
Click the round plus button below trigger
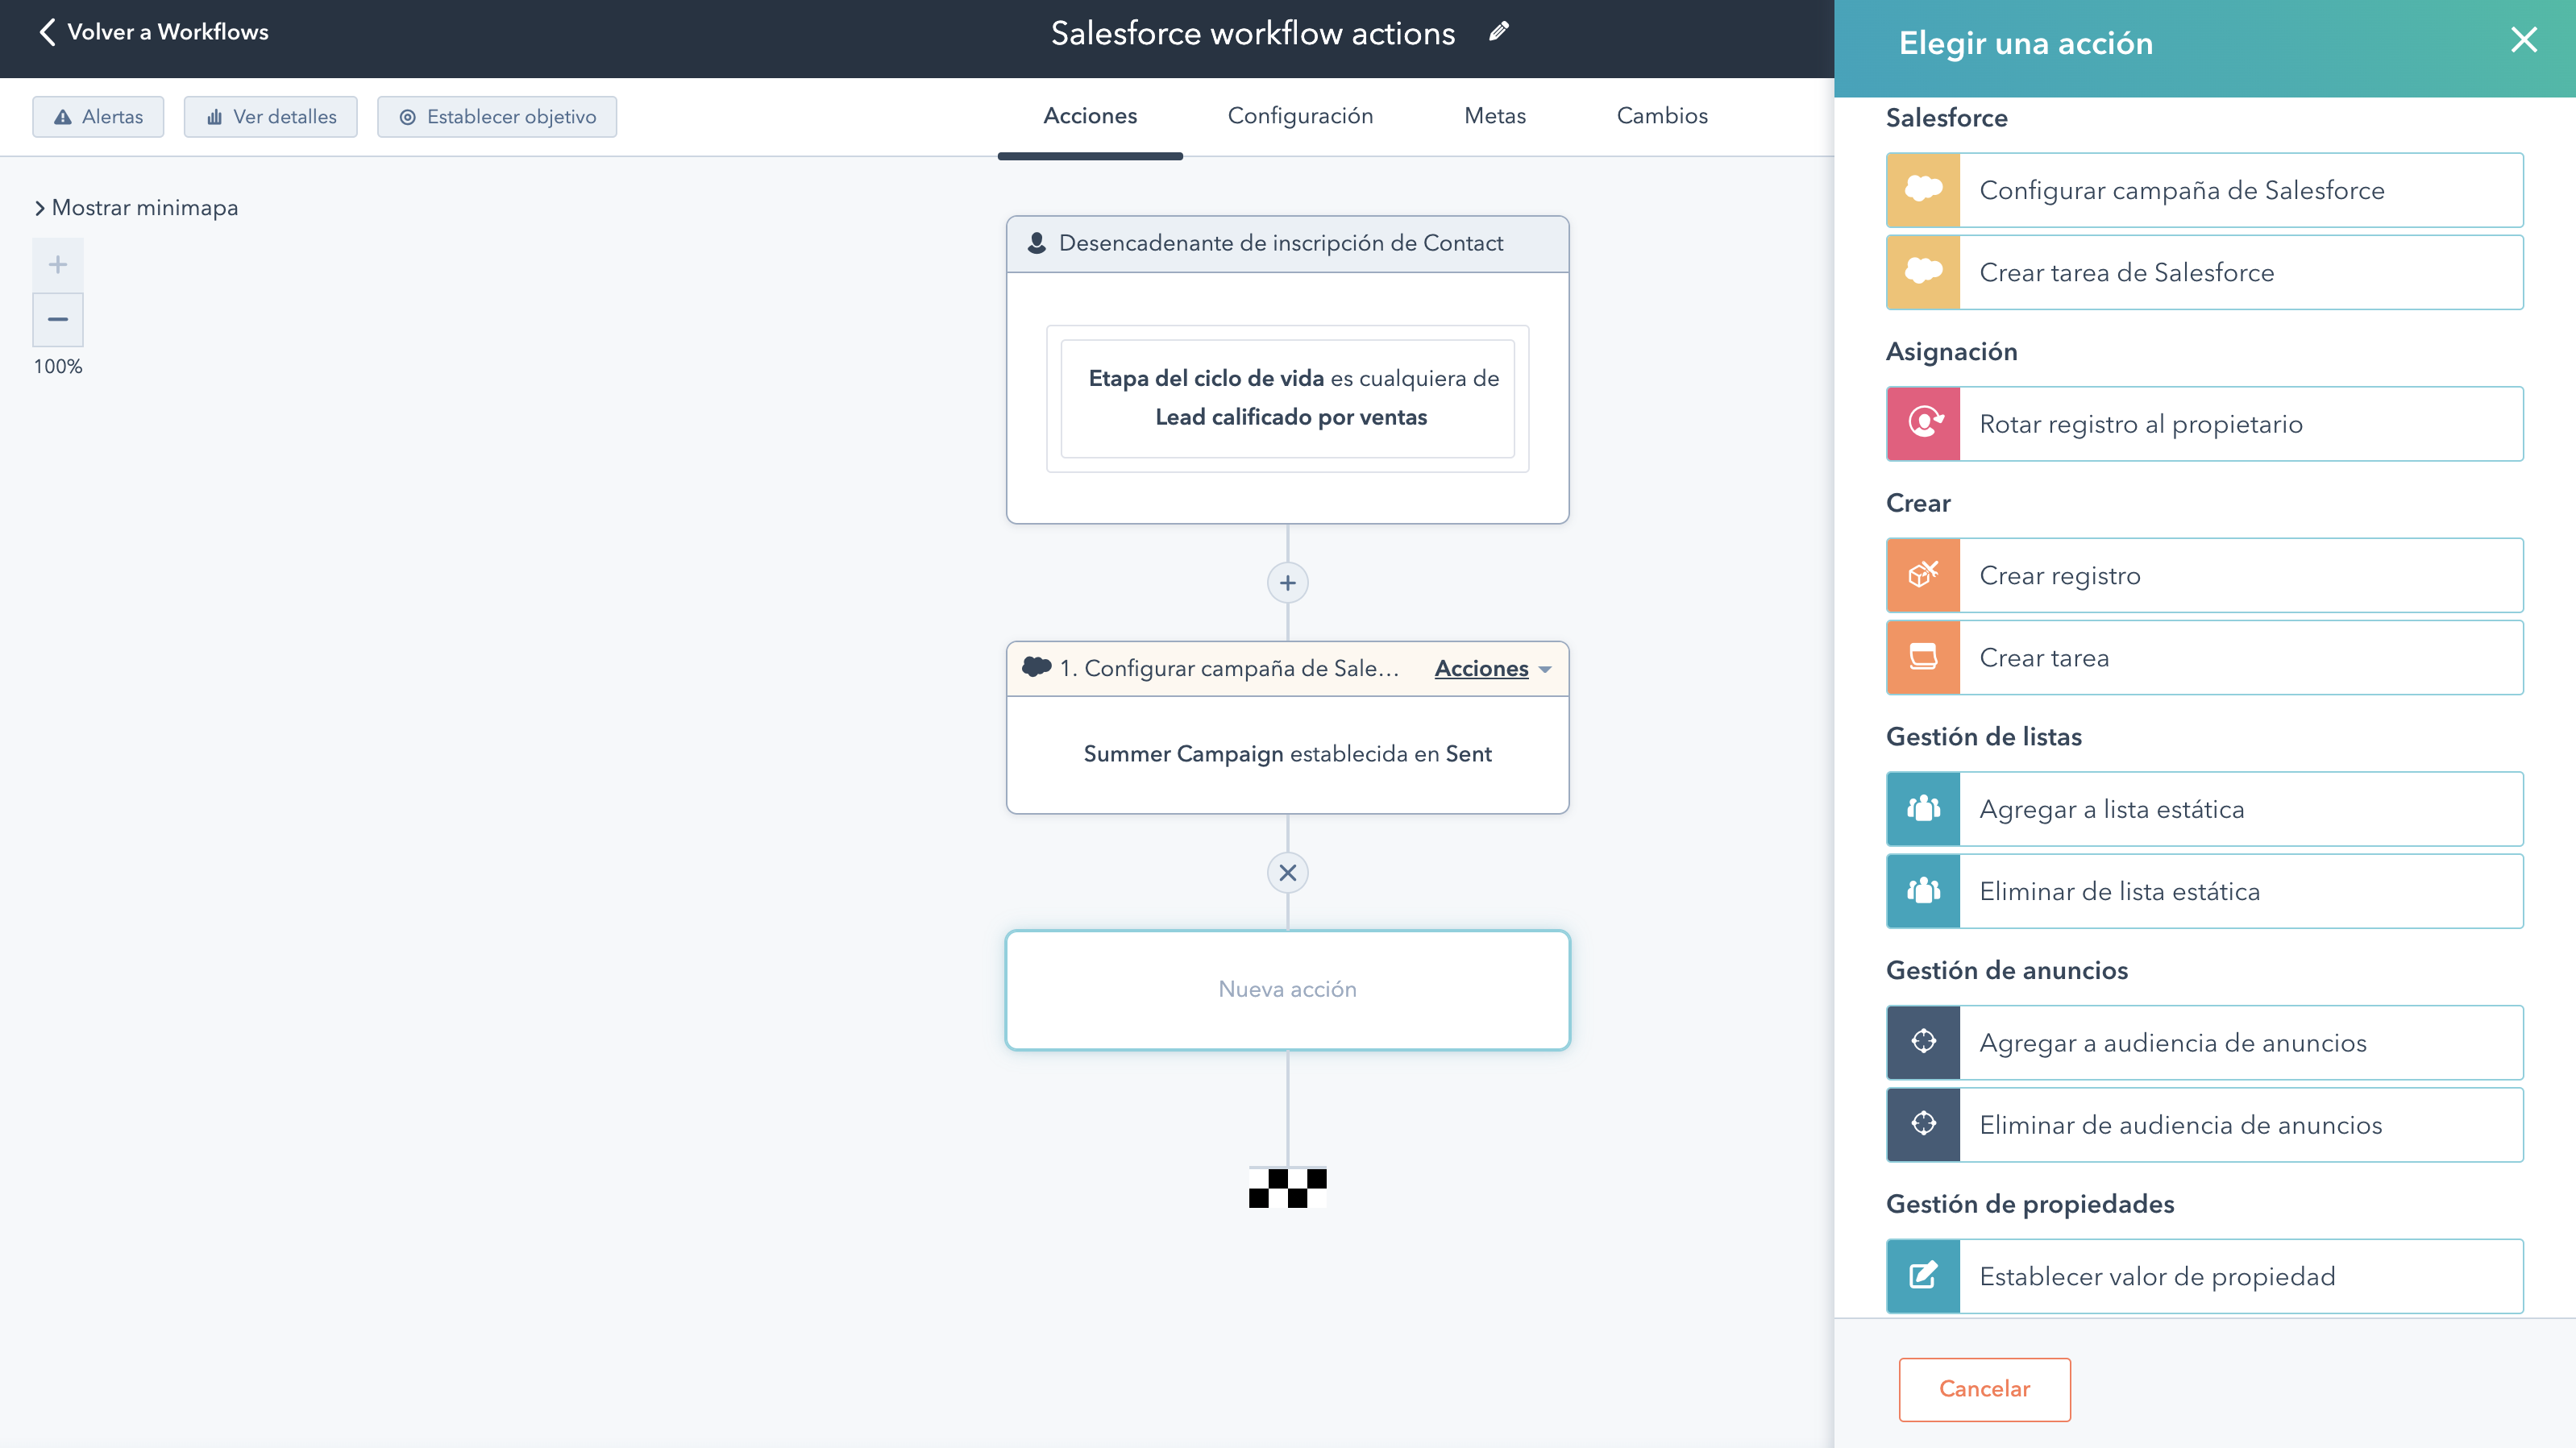(x=1287, y=583)
